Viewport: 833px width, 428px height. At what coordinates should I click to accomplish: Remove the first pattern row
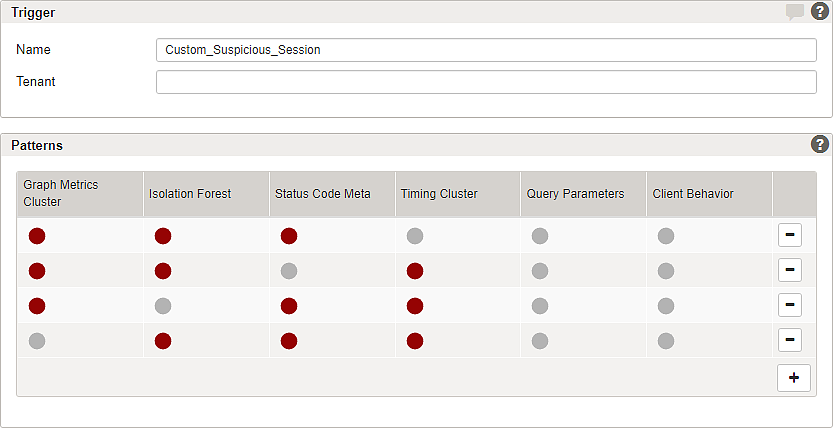[789, 236]
